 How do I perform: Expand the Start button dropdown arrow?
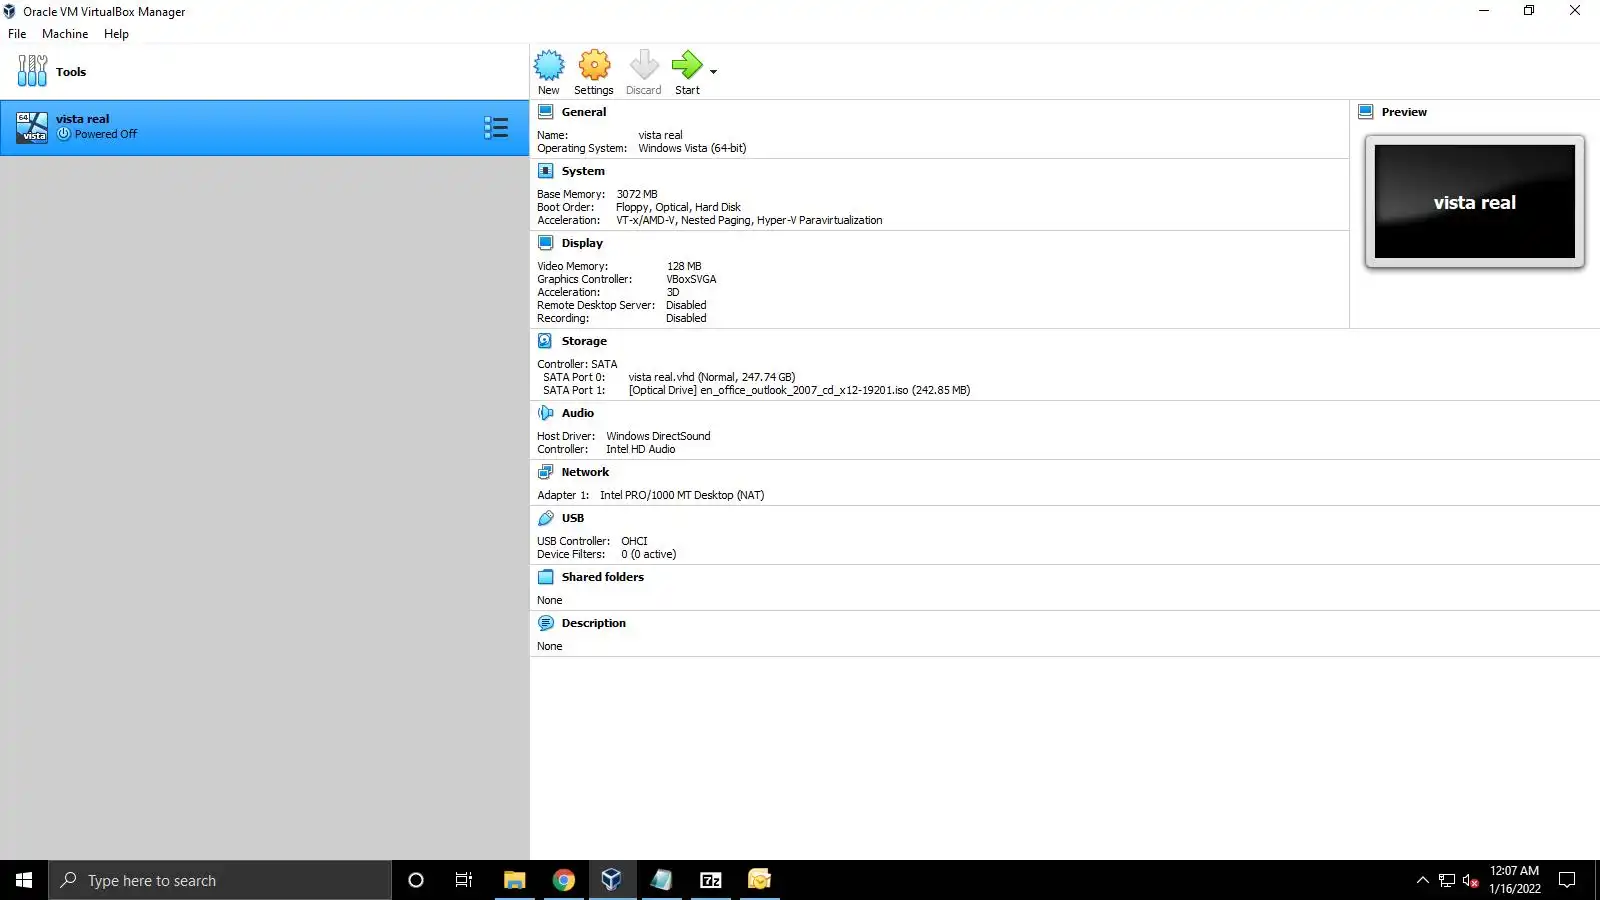713,72
